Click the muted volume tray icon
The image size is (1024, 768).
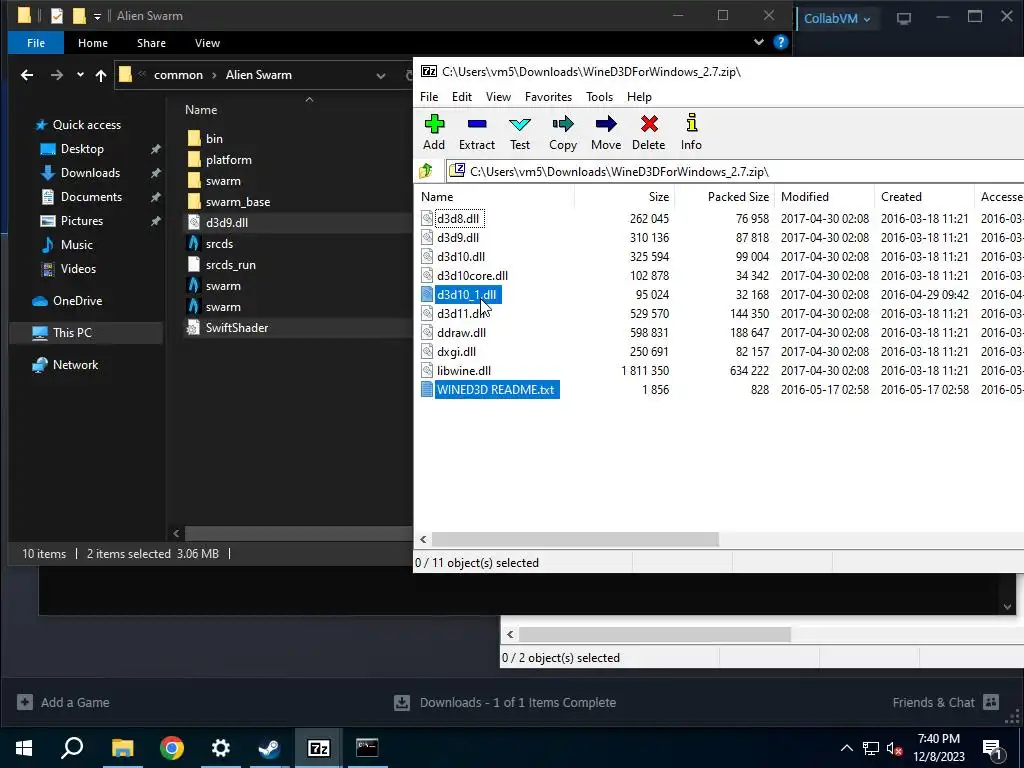pos(895,748)
